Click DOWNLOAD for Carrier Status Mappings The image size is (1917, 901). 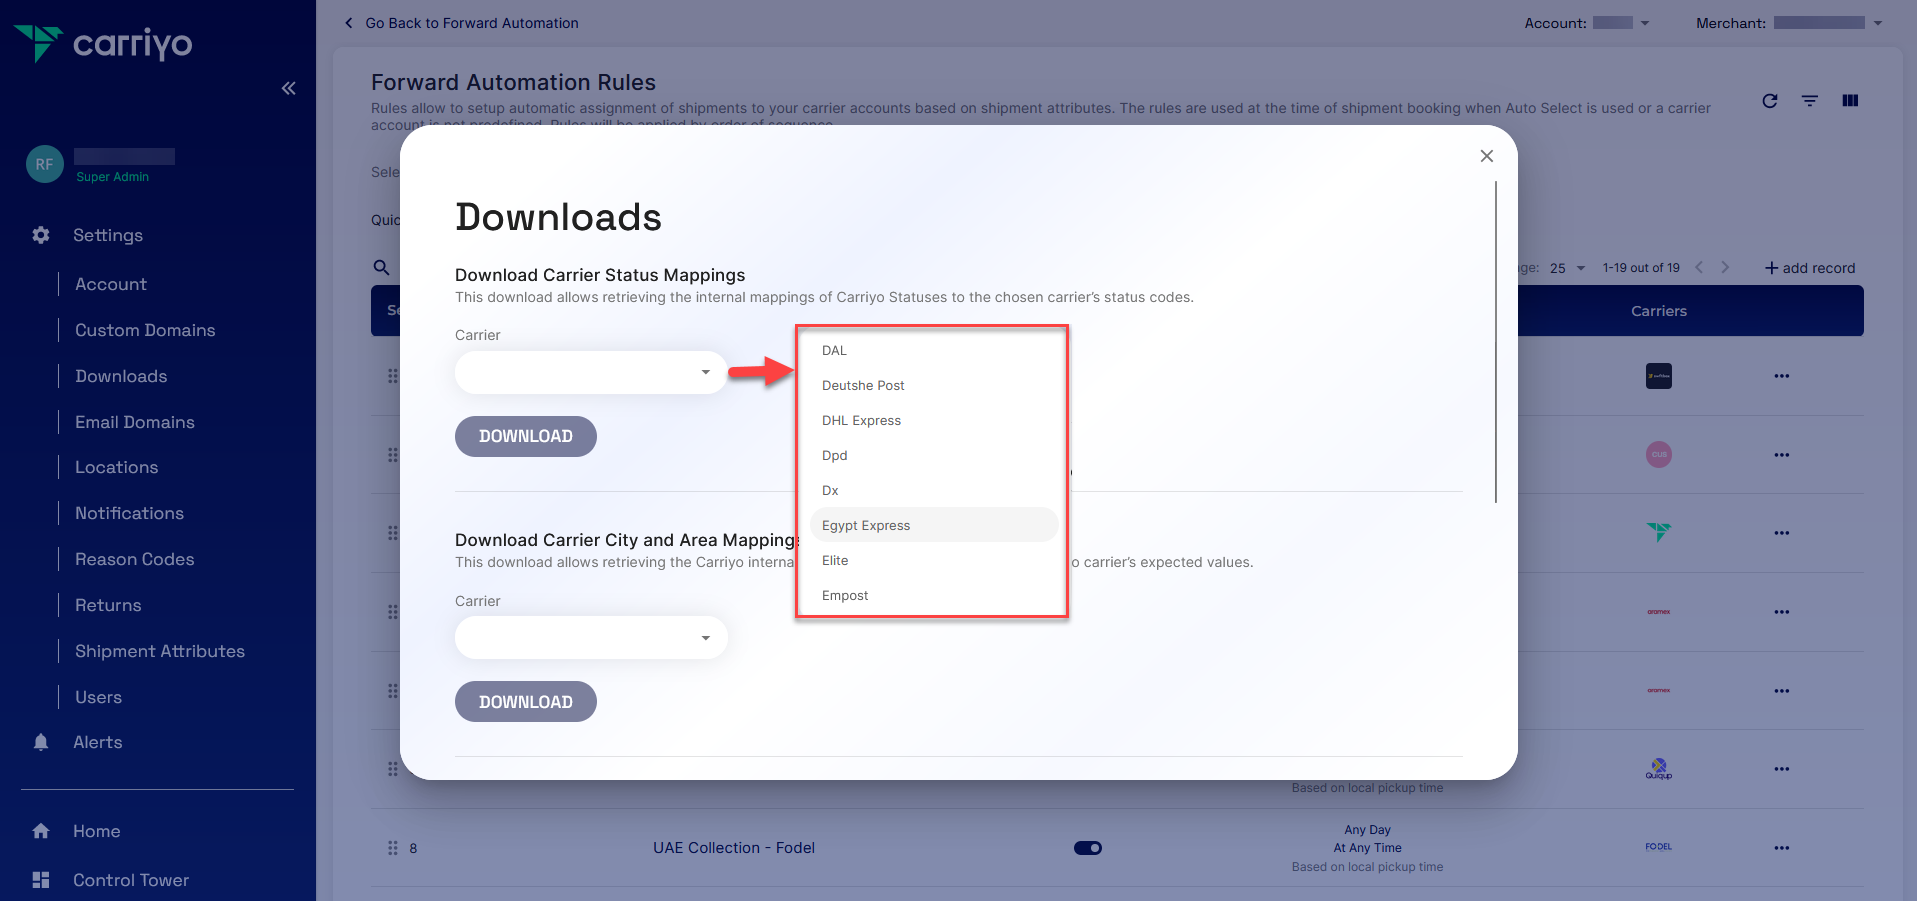[x=526, y=436]
